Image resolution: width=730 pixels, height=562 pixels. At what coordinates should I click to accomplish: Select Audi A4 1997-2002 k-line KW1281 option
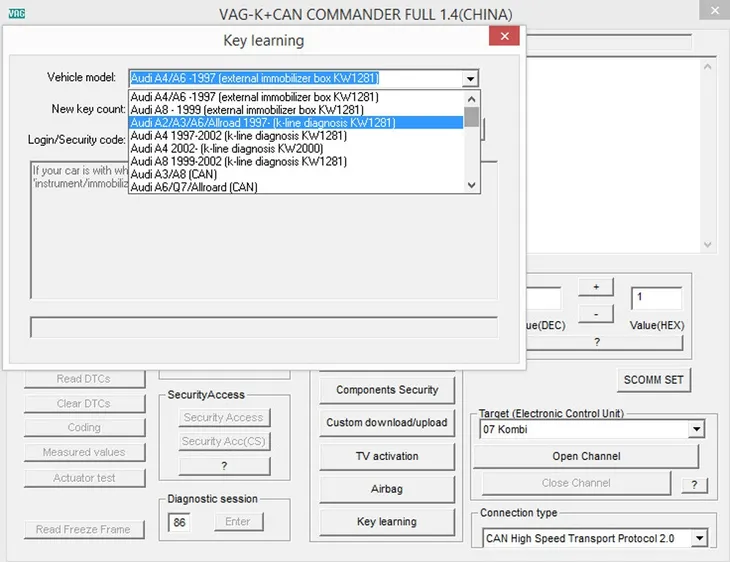click(297, 136)
